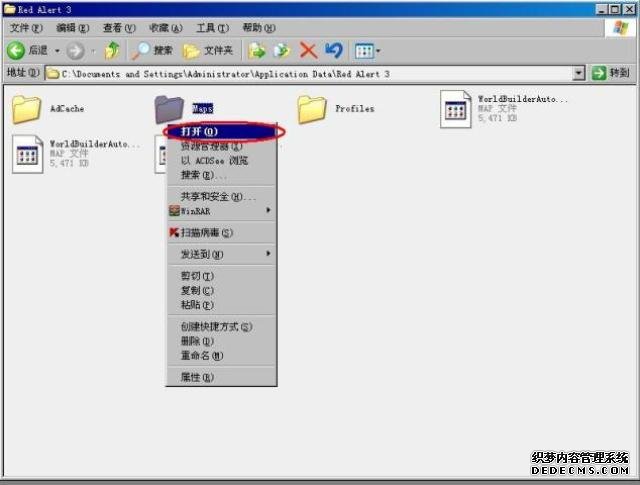Click red scan virus icon in menu
This screenshot has height=485, width=640.
click(174, 232)
